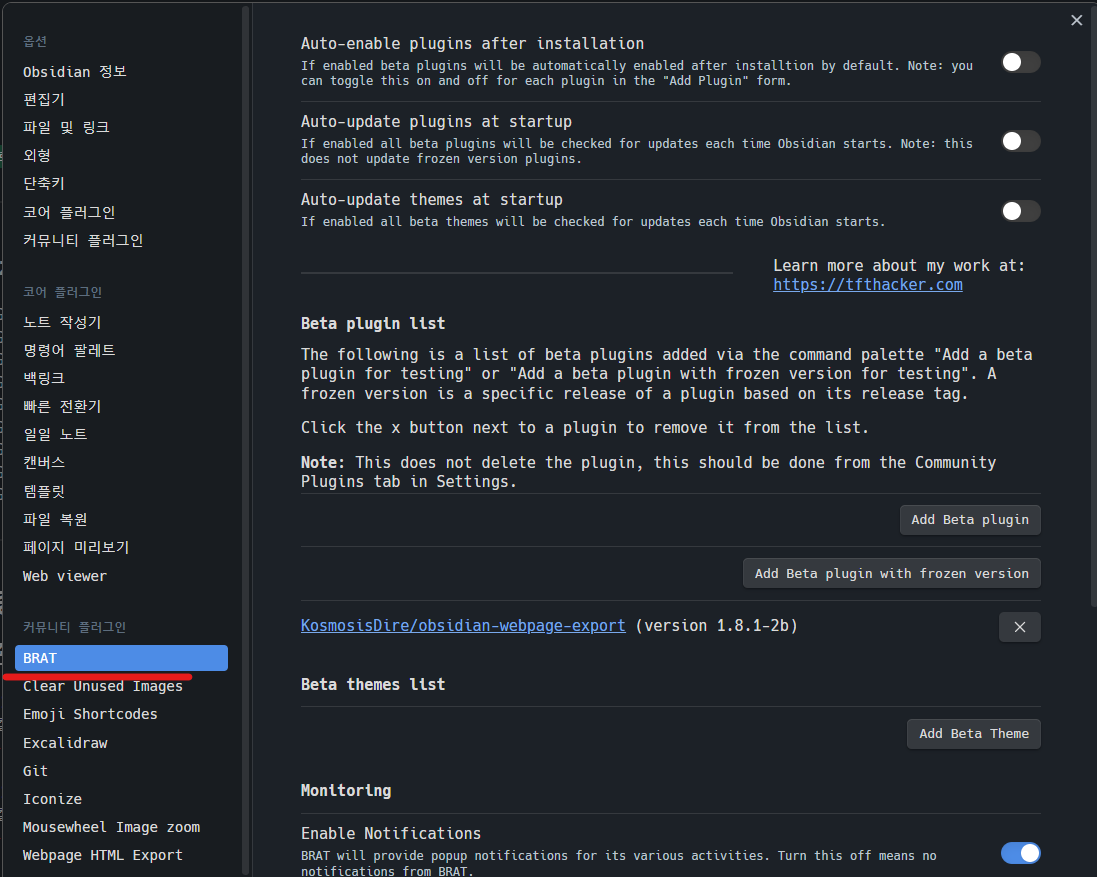Open 파일 복원 plugin settings
The image size is (1097, 877).
121,519
